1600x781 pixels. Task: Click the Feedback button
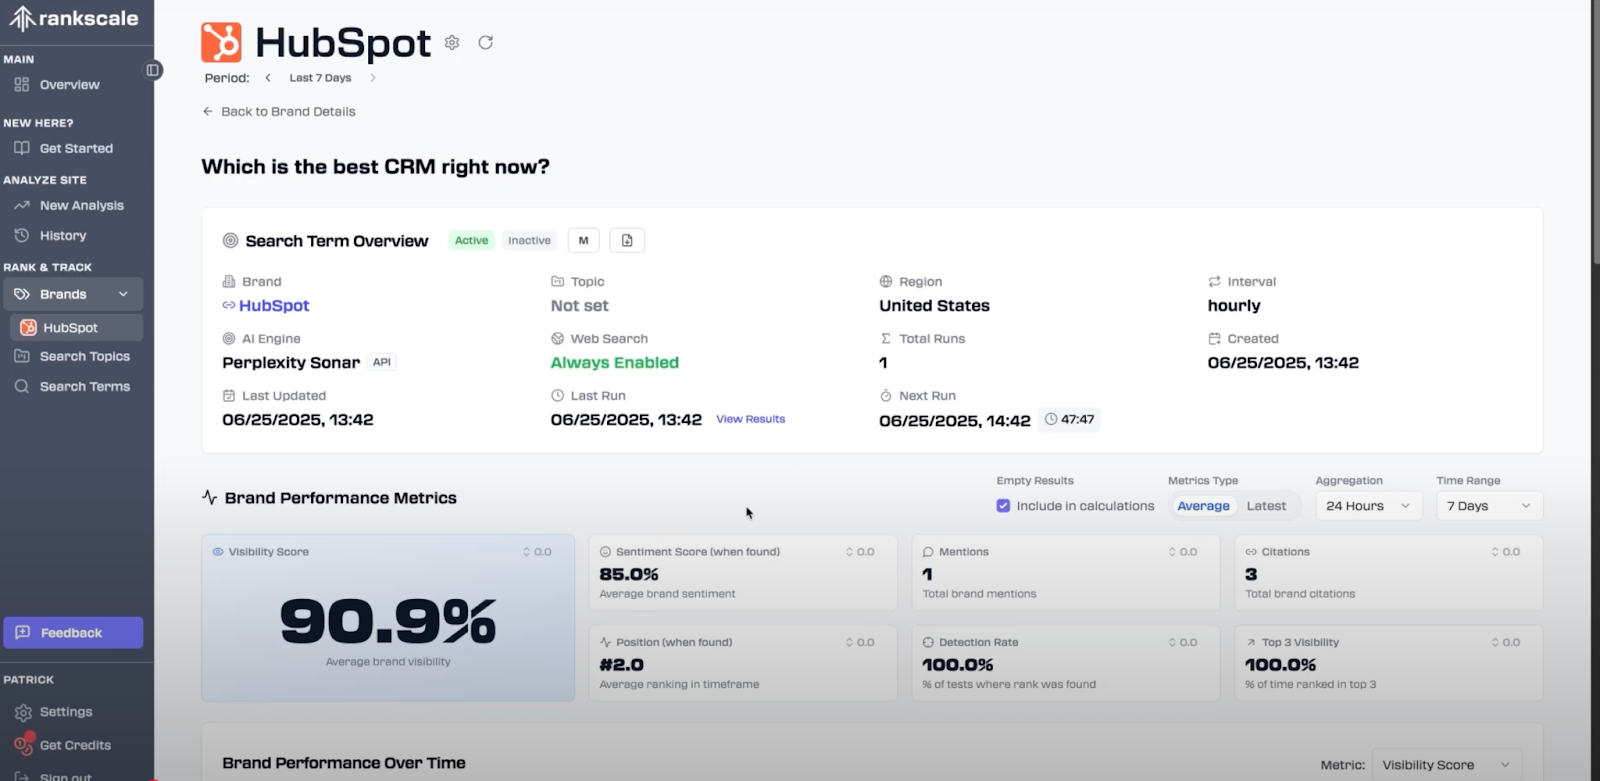coord(73,633)
